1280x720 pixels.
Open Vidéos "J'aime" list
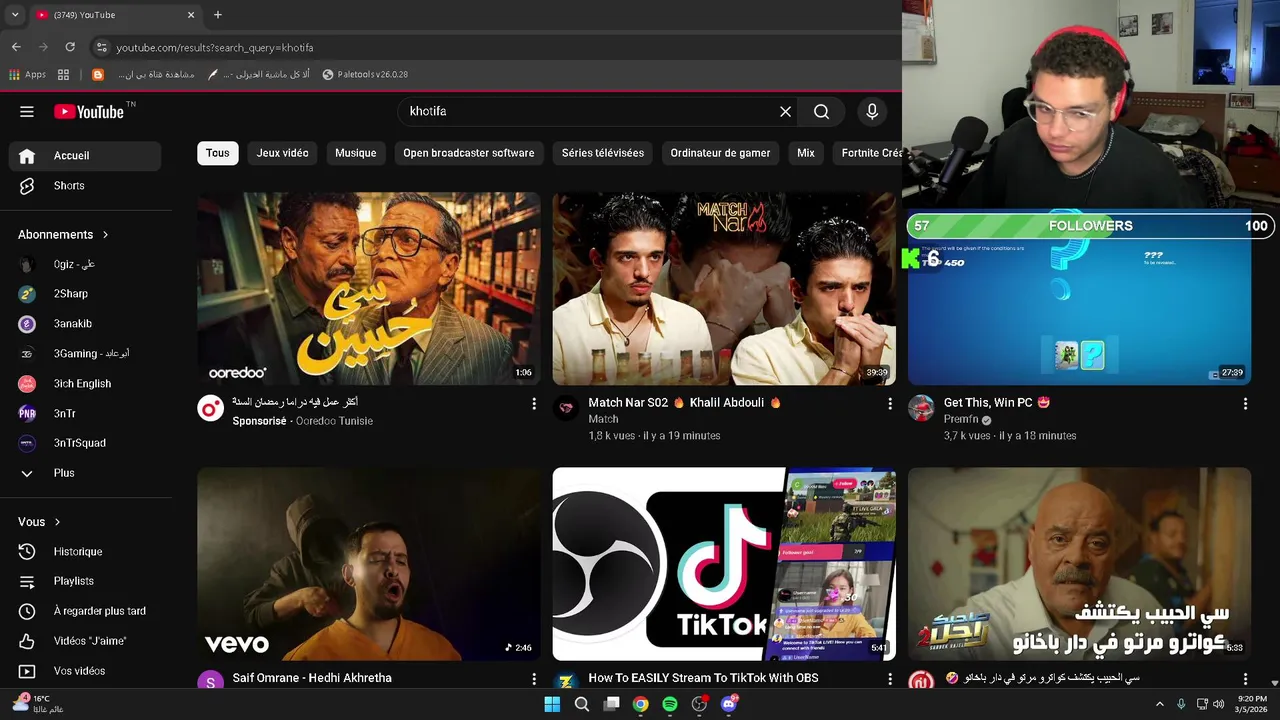[x=85, y=641]
